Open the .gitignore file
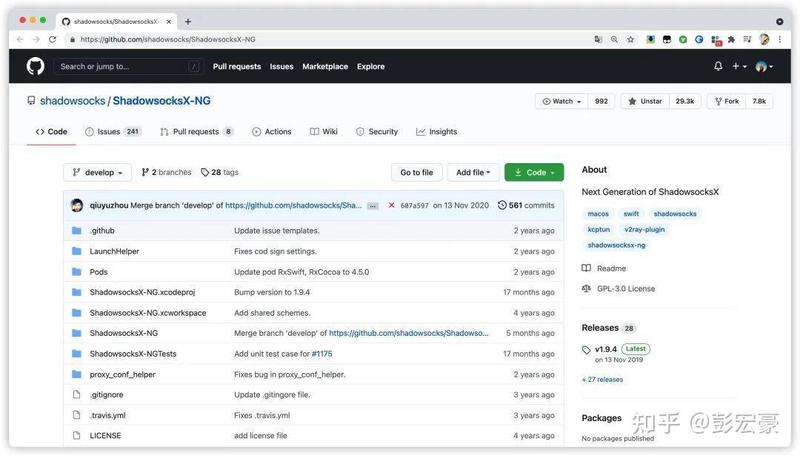Screen dimensions: 800x456 pyautogui.click(x=106, y=395)
